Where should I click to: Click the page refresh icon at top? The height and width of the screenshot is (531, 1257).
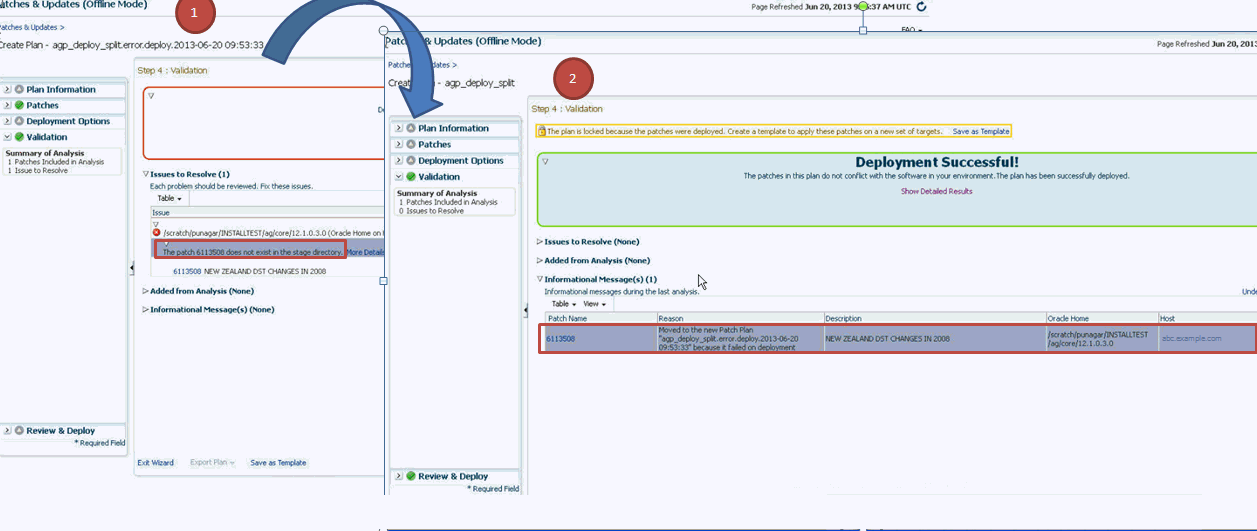(x=921, y=6)
